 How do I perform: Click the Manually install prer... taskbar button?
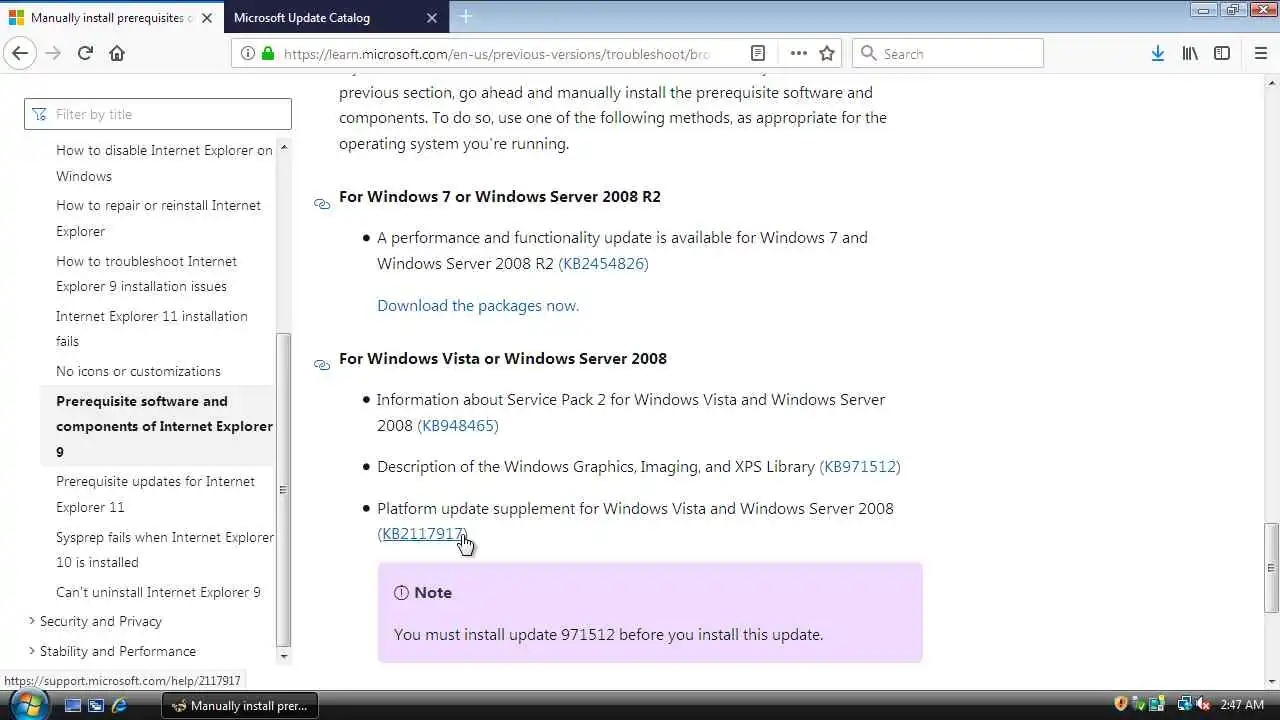pyautogui.click(x=240, y=705)
